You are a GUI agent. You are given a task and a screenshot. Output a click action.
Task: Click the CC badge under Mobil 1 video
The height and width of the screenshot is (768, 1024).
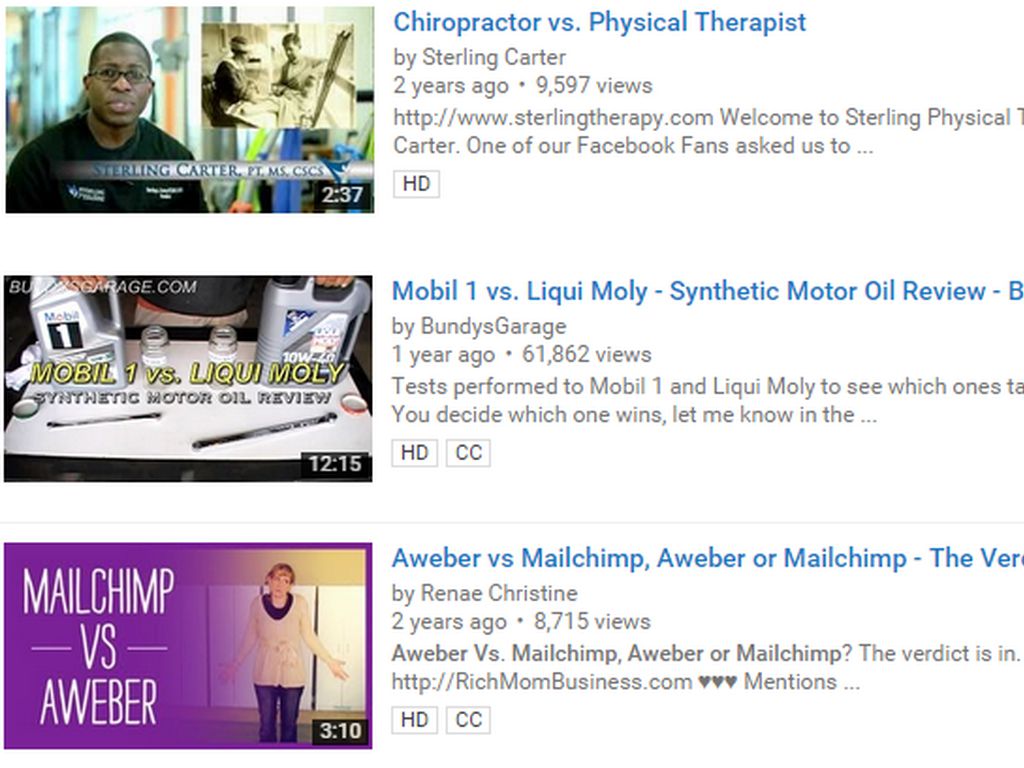468,453
